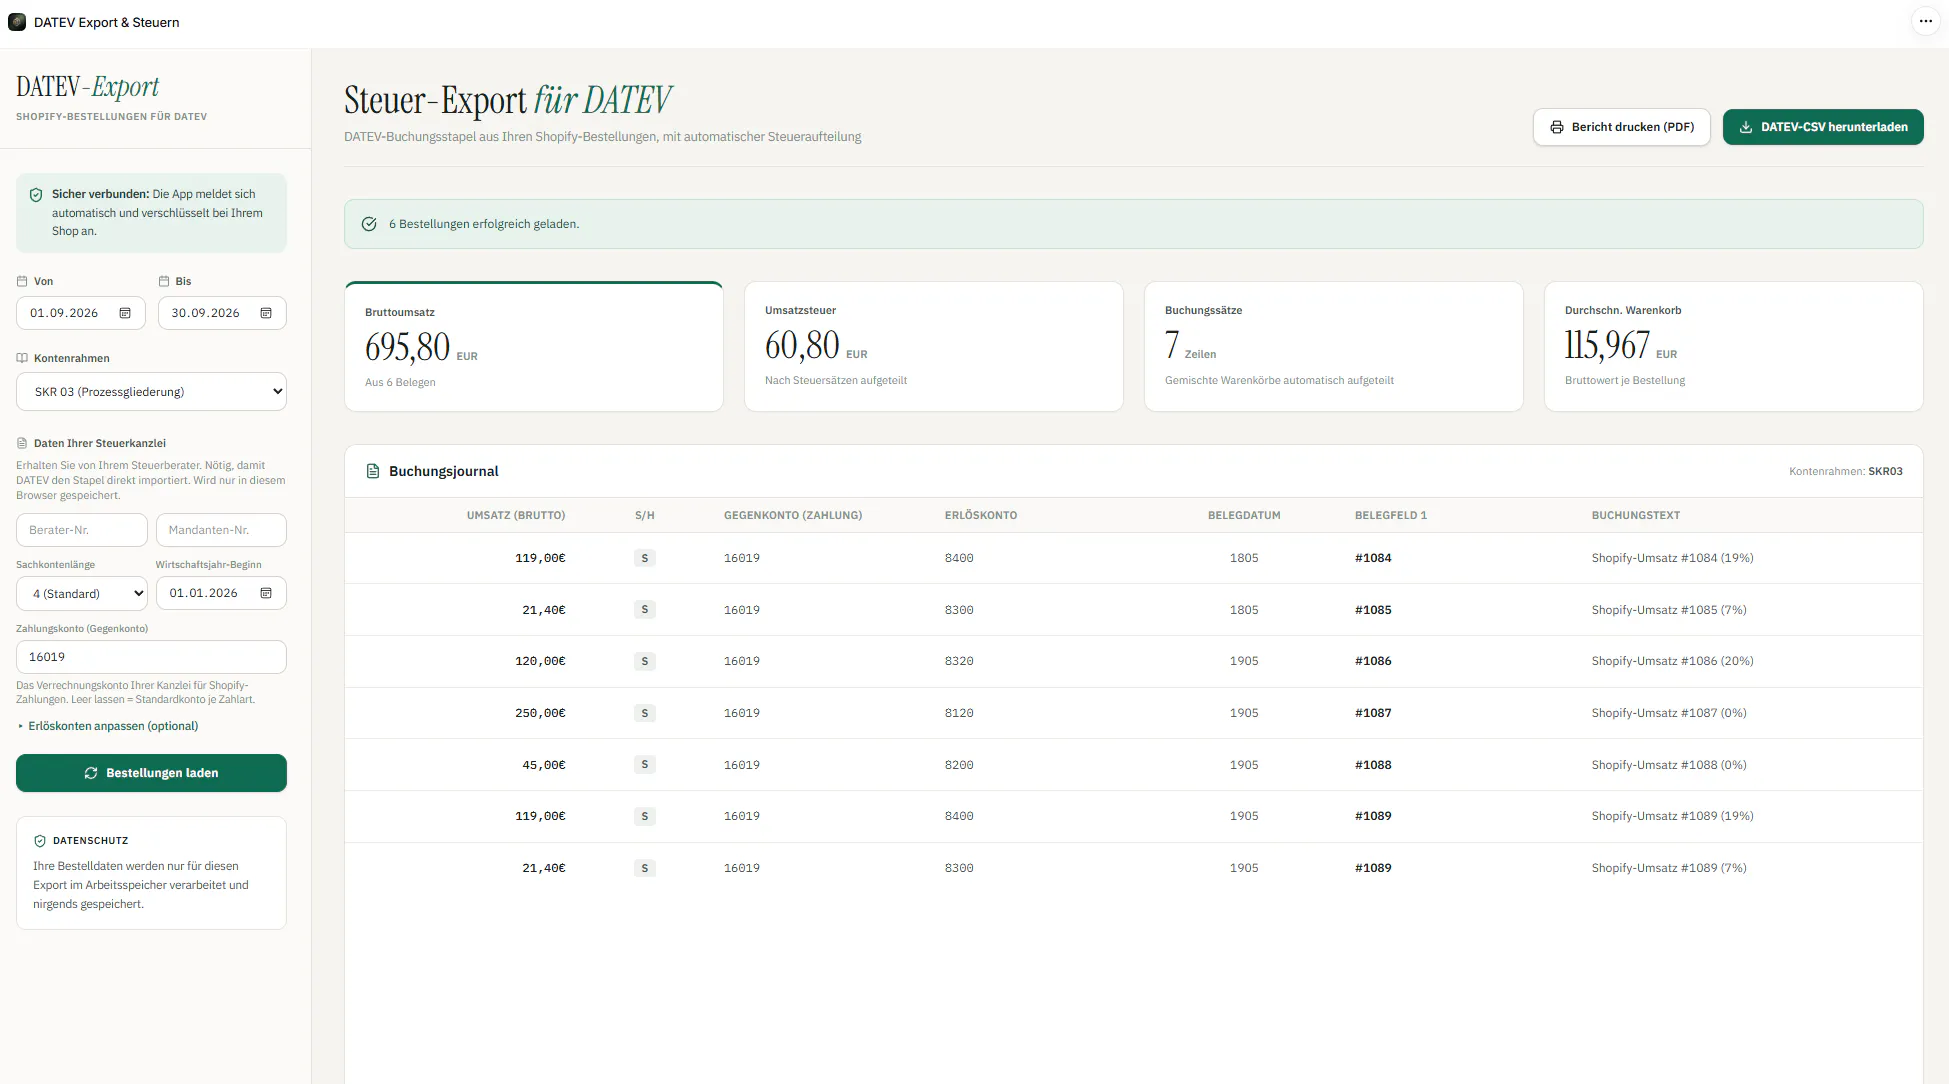The image size is (1949, 1084).
Task: Click the document icon beside Daten Ihrer Steuerkanzlei
Action: [22, 443]
